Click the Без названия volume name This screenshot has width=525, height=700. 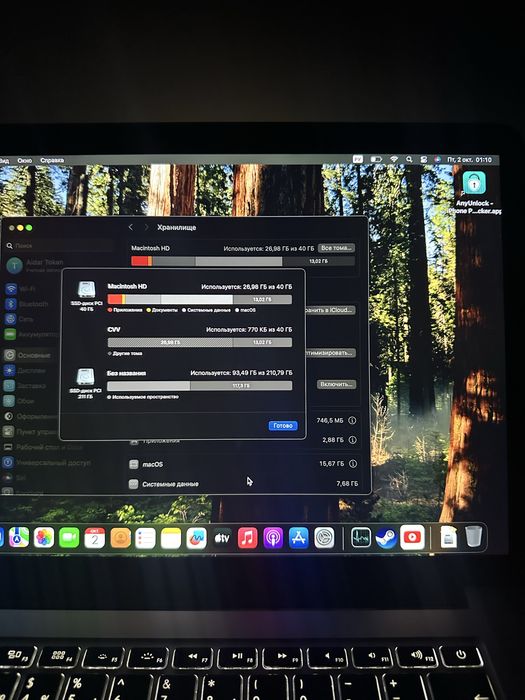point(126,373)
